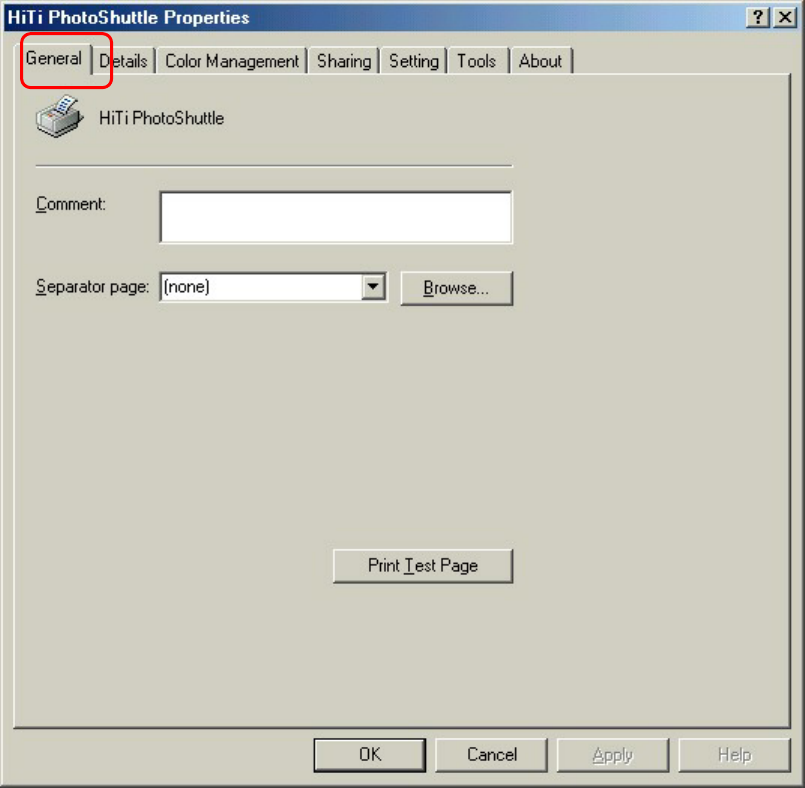The height and width of the screenshot is (788, 805).
Task: Go to the Sharing tab
Action: (343, 61)
